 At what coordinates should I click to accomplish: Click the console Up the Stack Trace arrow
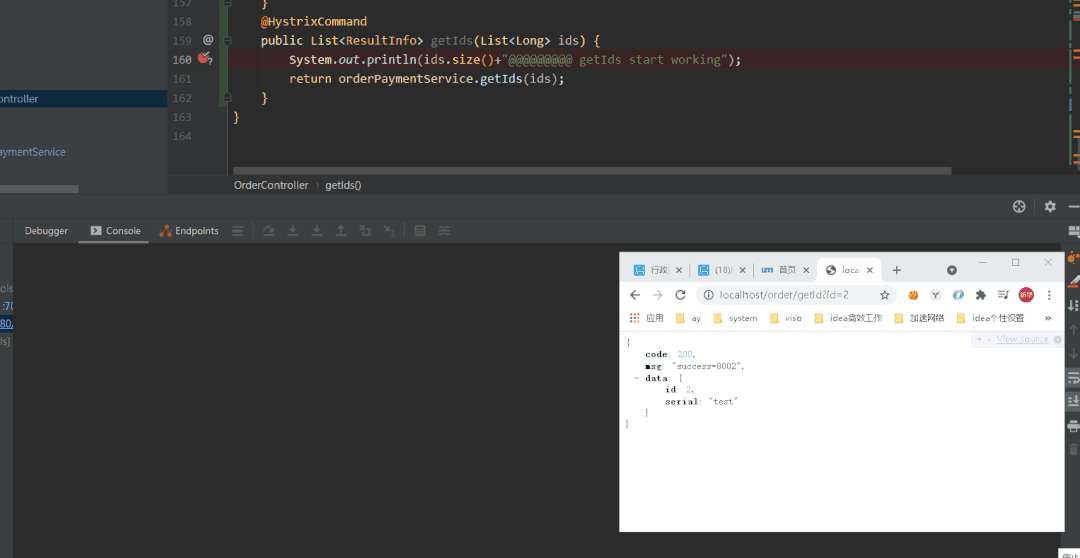coord(1072,330)
